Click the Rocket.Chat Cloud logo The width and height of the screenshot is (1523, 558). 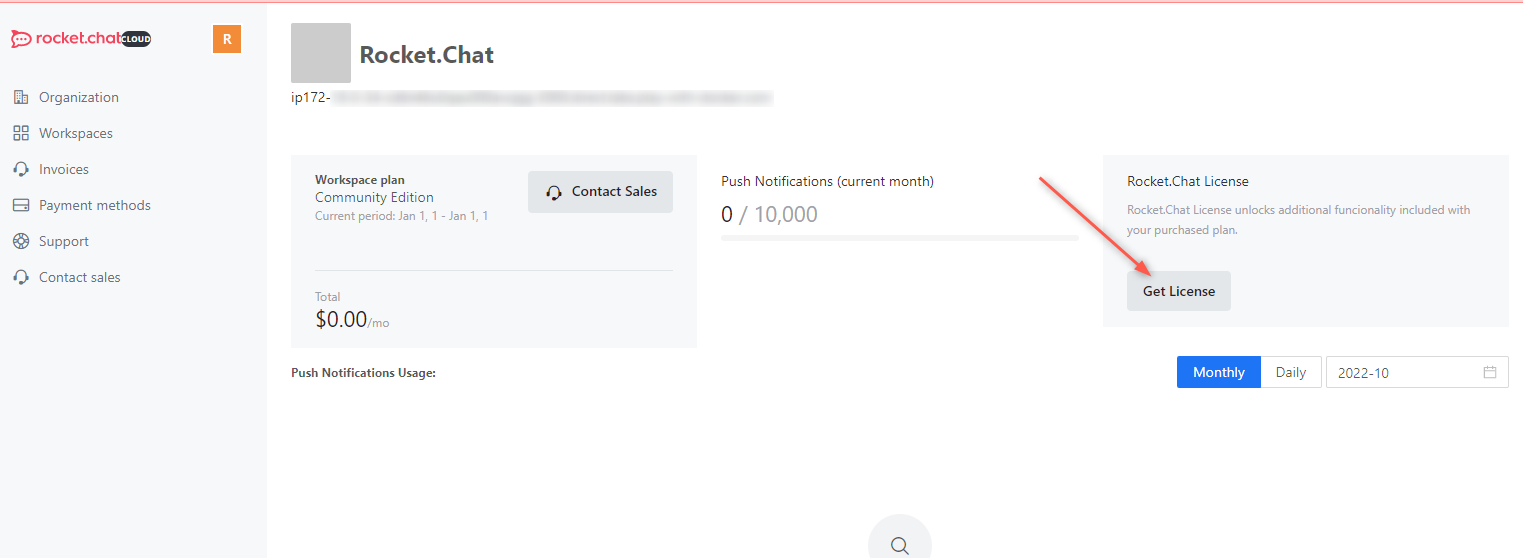[x=81, y=39]
